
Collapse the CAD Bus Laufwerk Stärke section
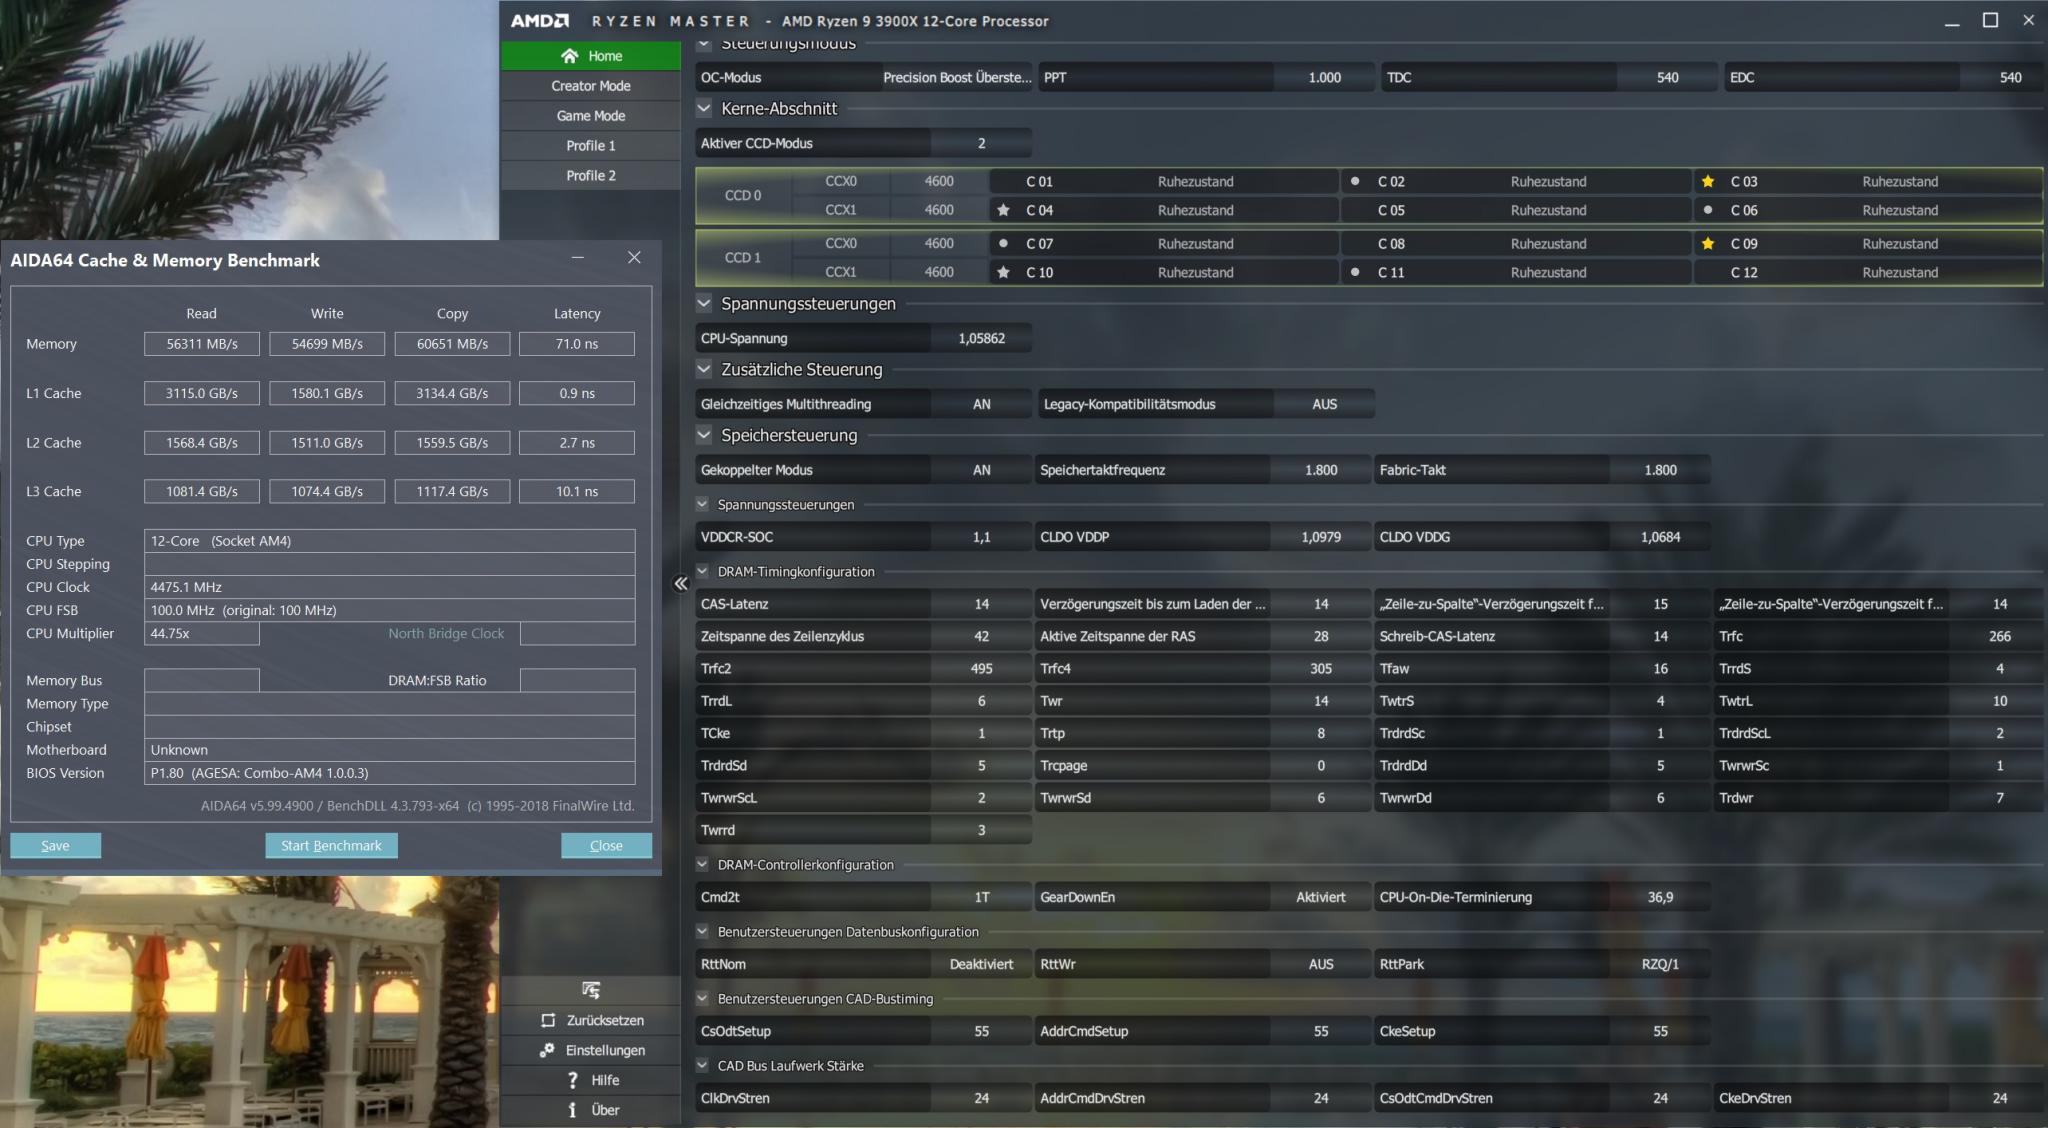[702, 1065]
